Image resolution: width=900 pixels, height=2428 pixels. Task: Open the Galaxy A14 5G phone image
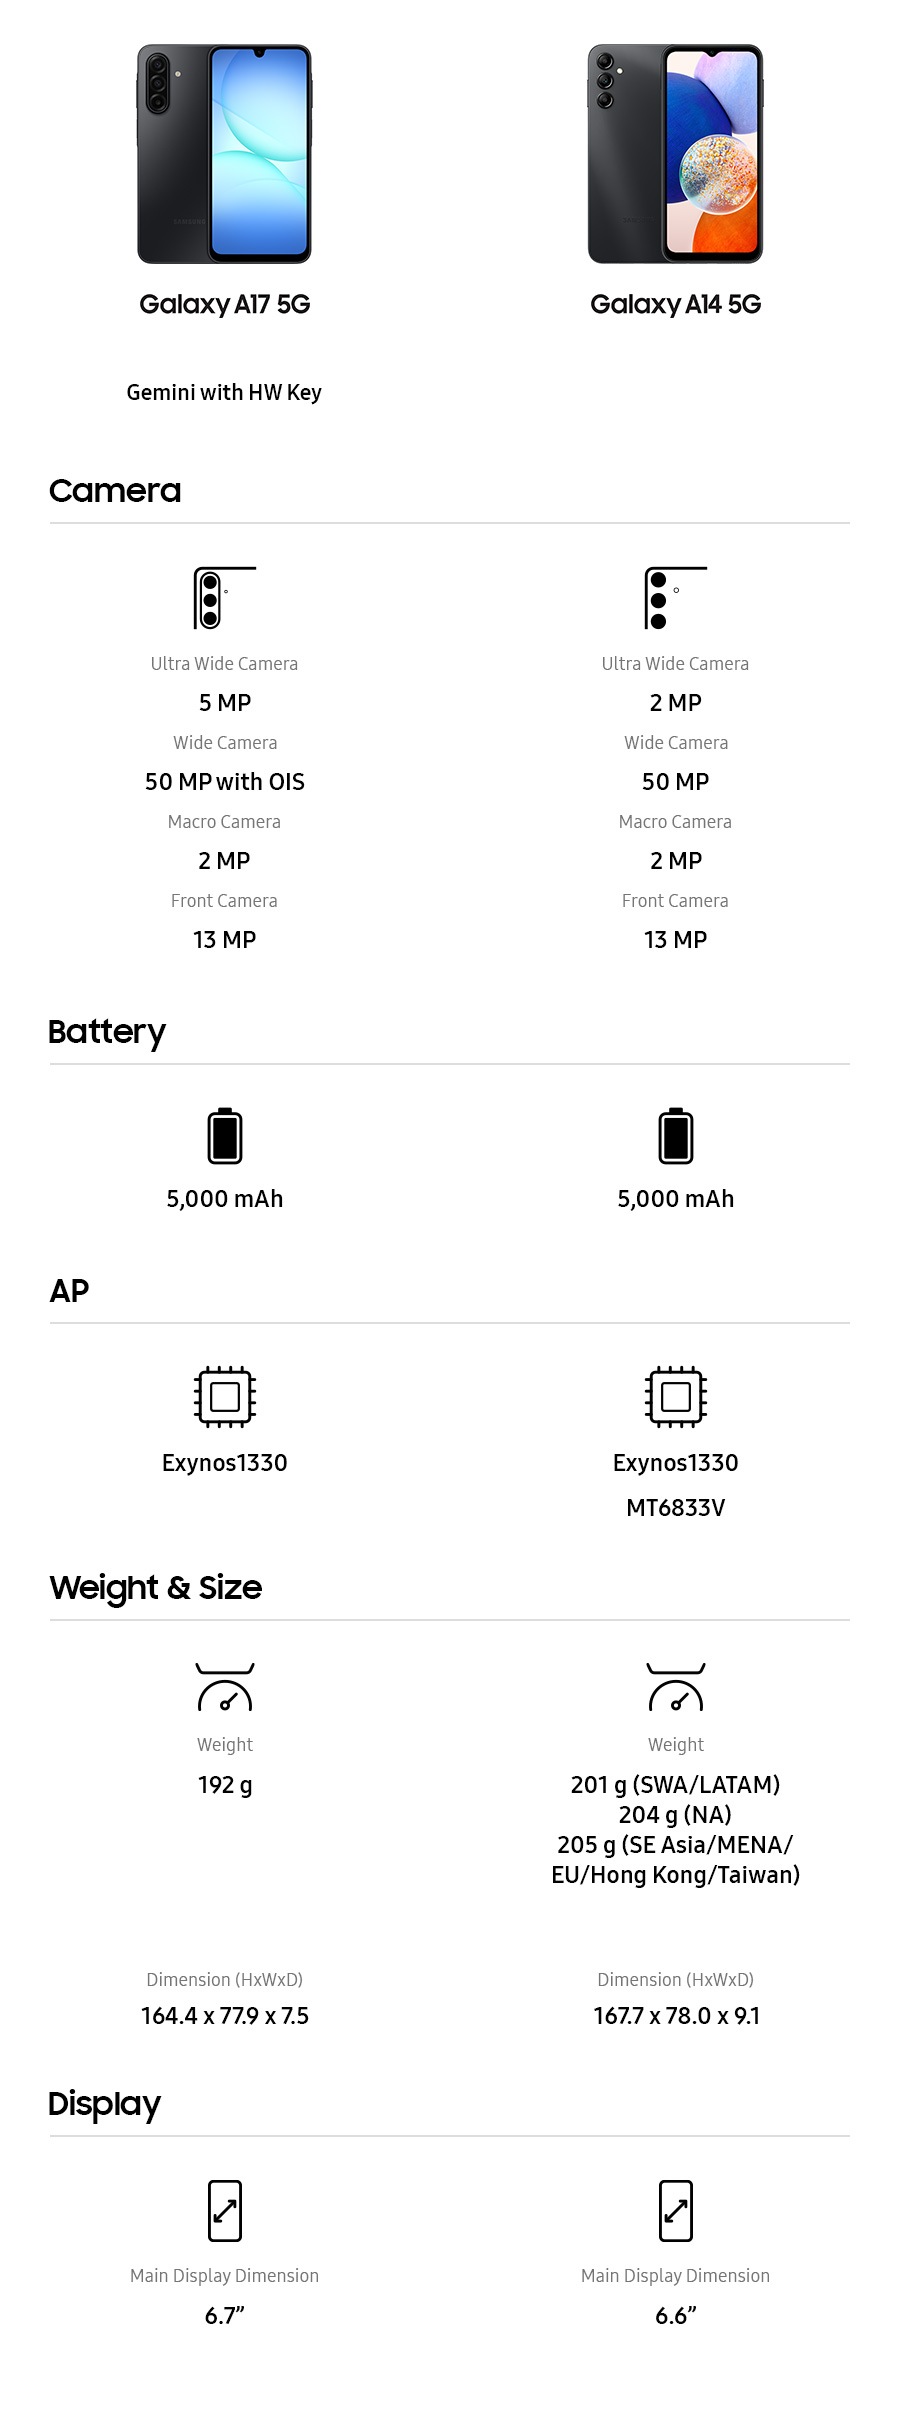(x=675, y=154)
